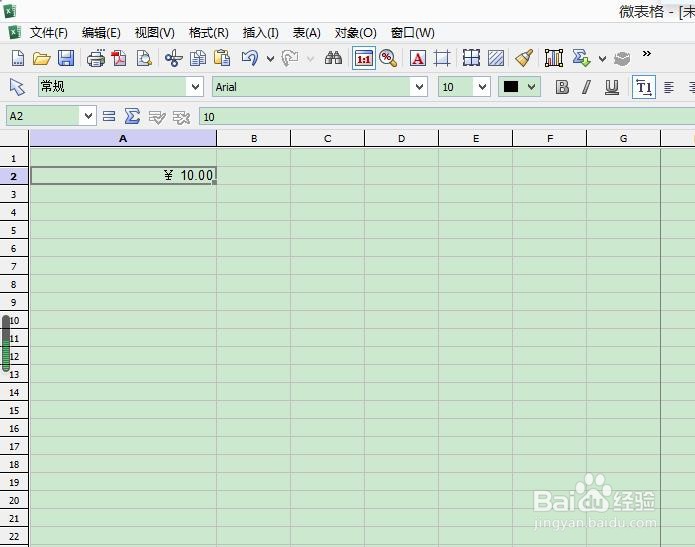Open the 插入(I) menu
Image resolution: width=695 pixels, height=547 pixels.
pos(261,33)
